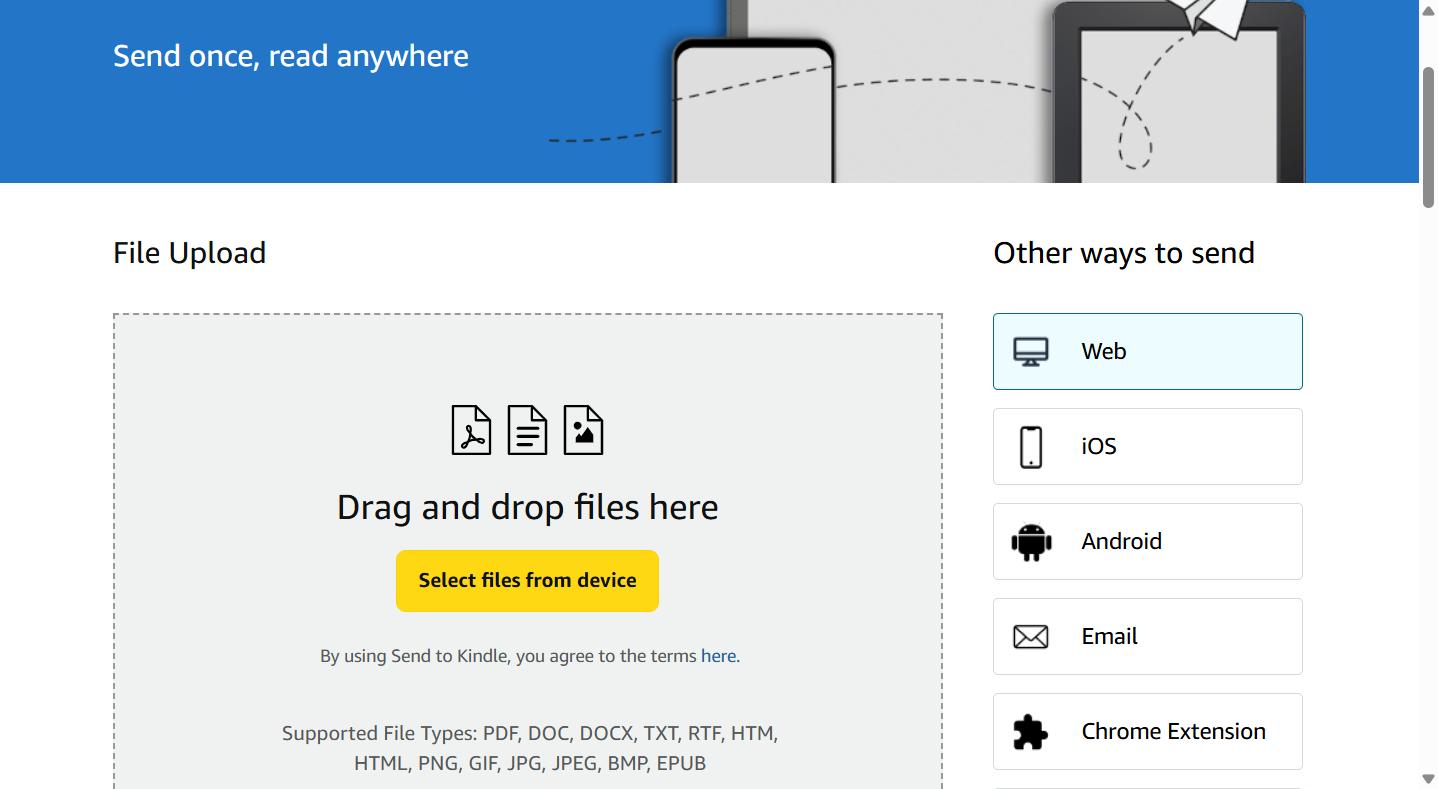The image size is (1438, 789).
Task: Click the 'Send once, read anywhere' banner text
Action: [x=291, y=56]
